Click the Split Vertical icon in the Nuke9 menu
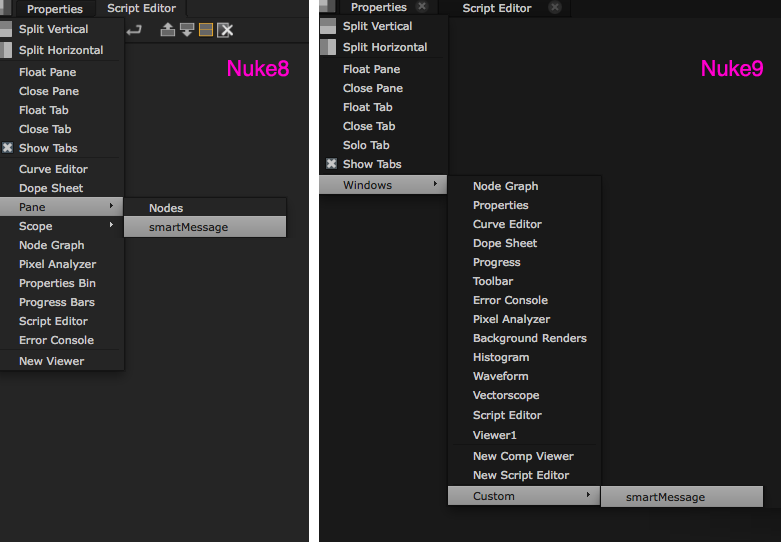 (x=328, y=27)
